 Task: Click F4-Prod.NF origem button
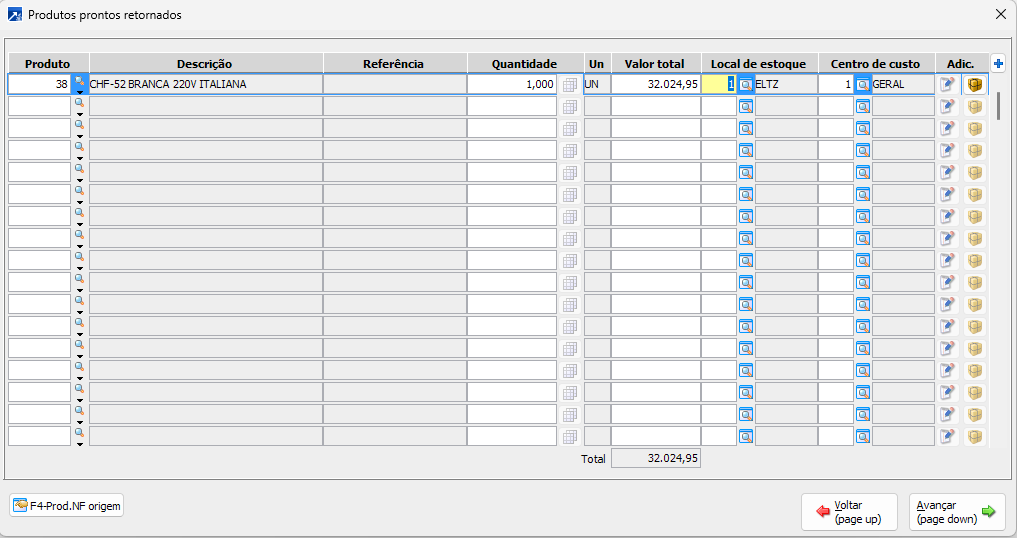click(x=67, y=506)
